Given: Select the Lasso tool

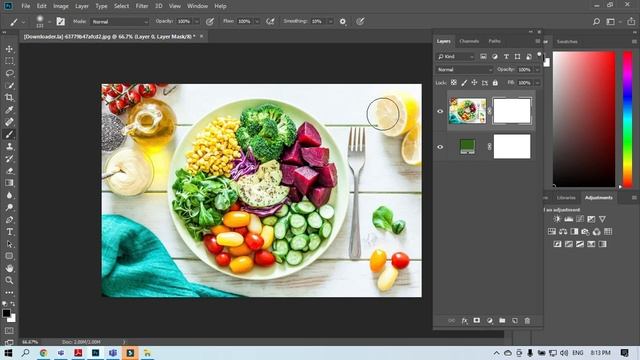Looking at the screenshot, I should (x=9, y=73).
